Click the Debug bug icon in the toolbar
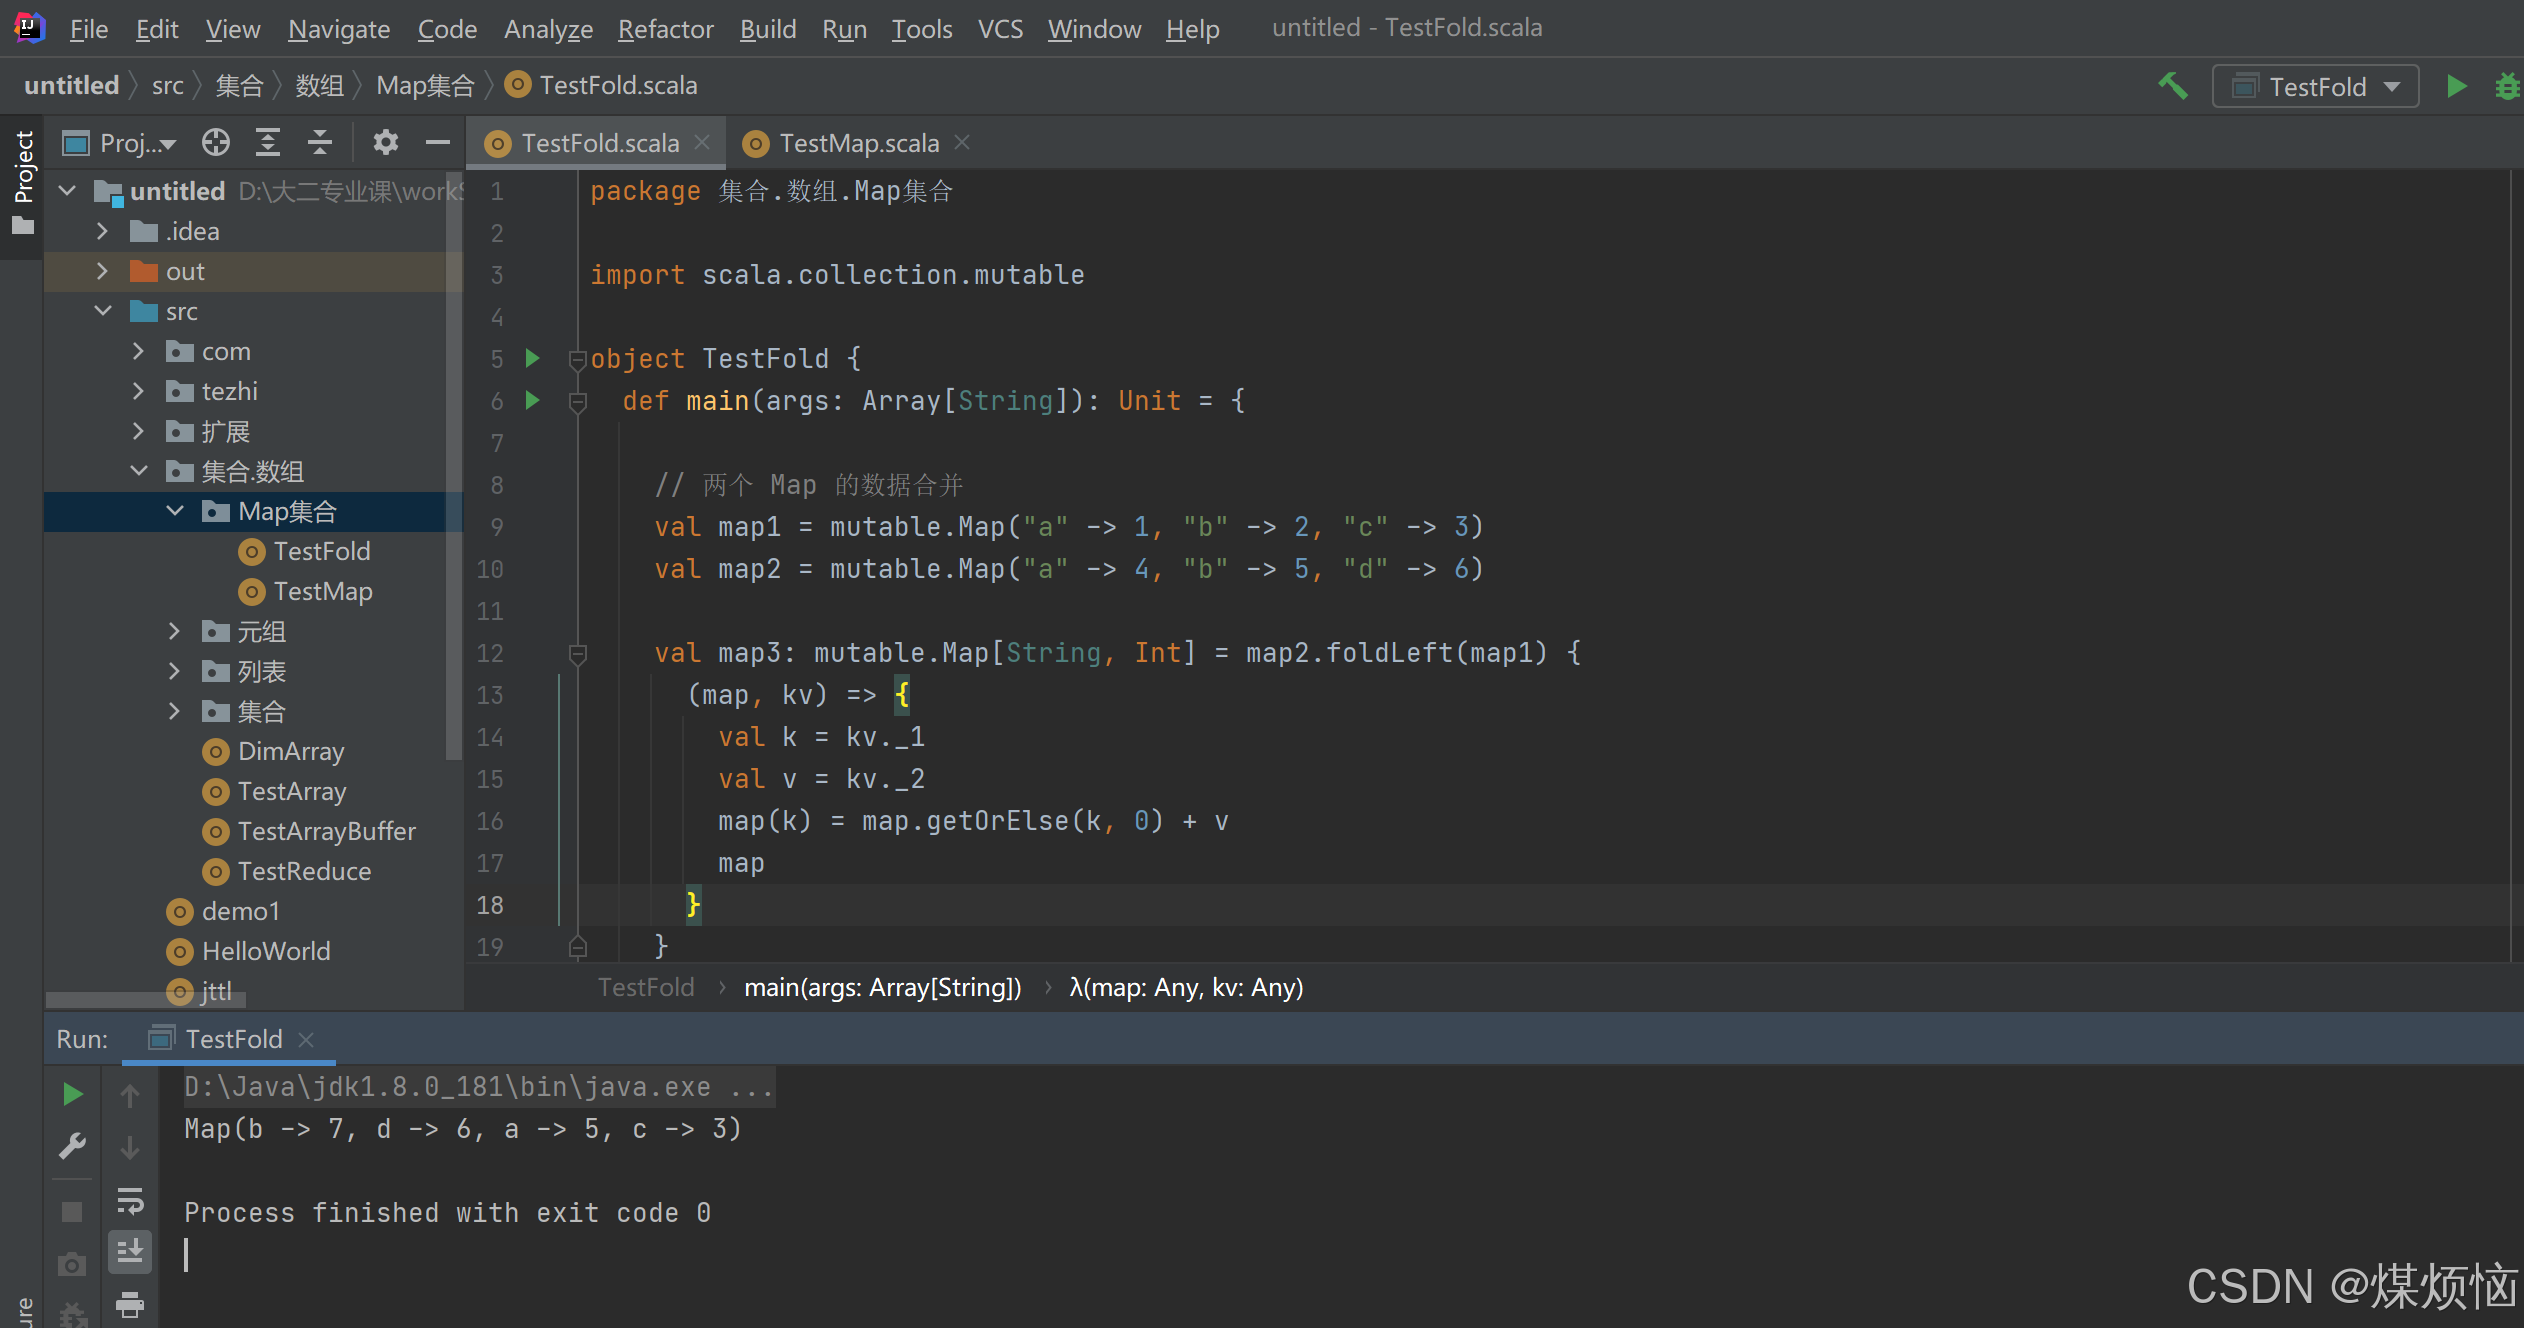The height and width of the screenshot is (1328, 2524). tap(2506, 86)
